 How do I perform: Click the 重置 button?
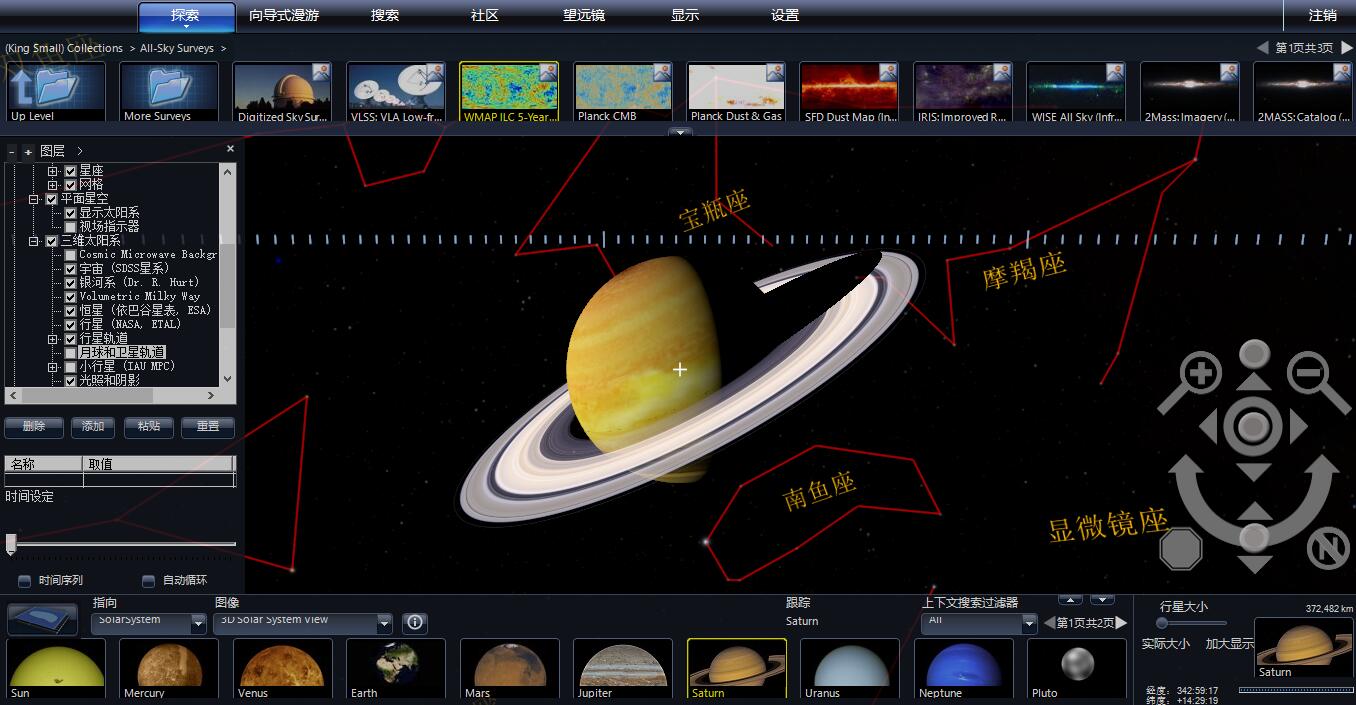208,427
